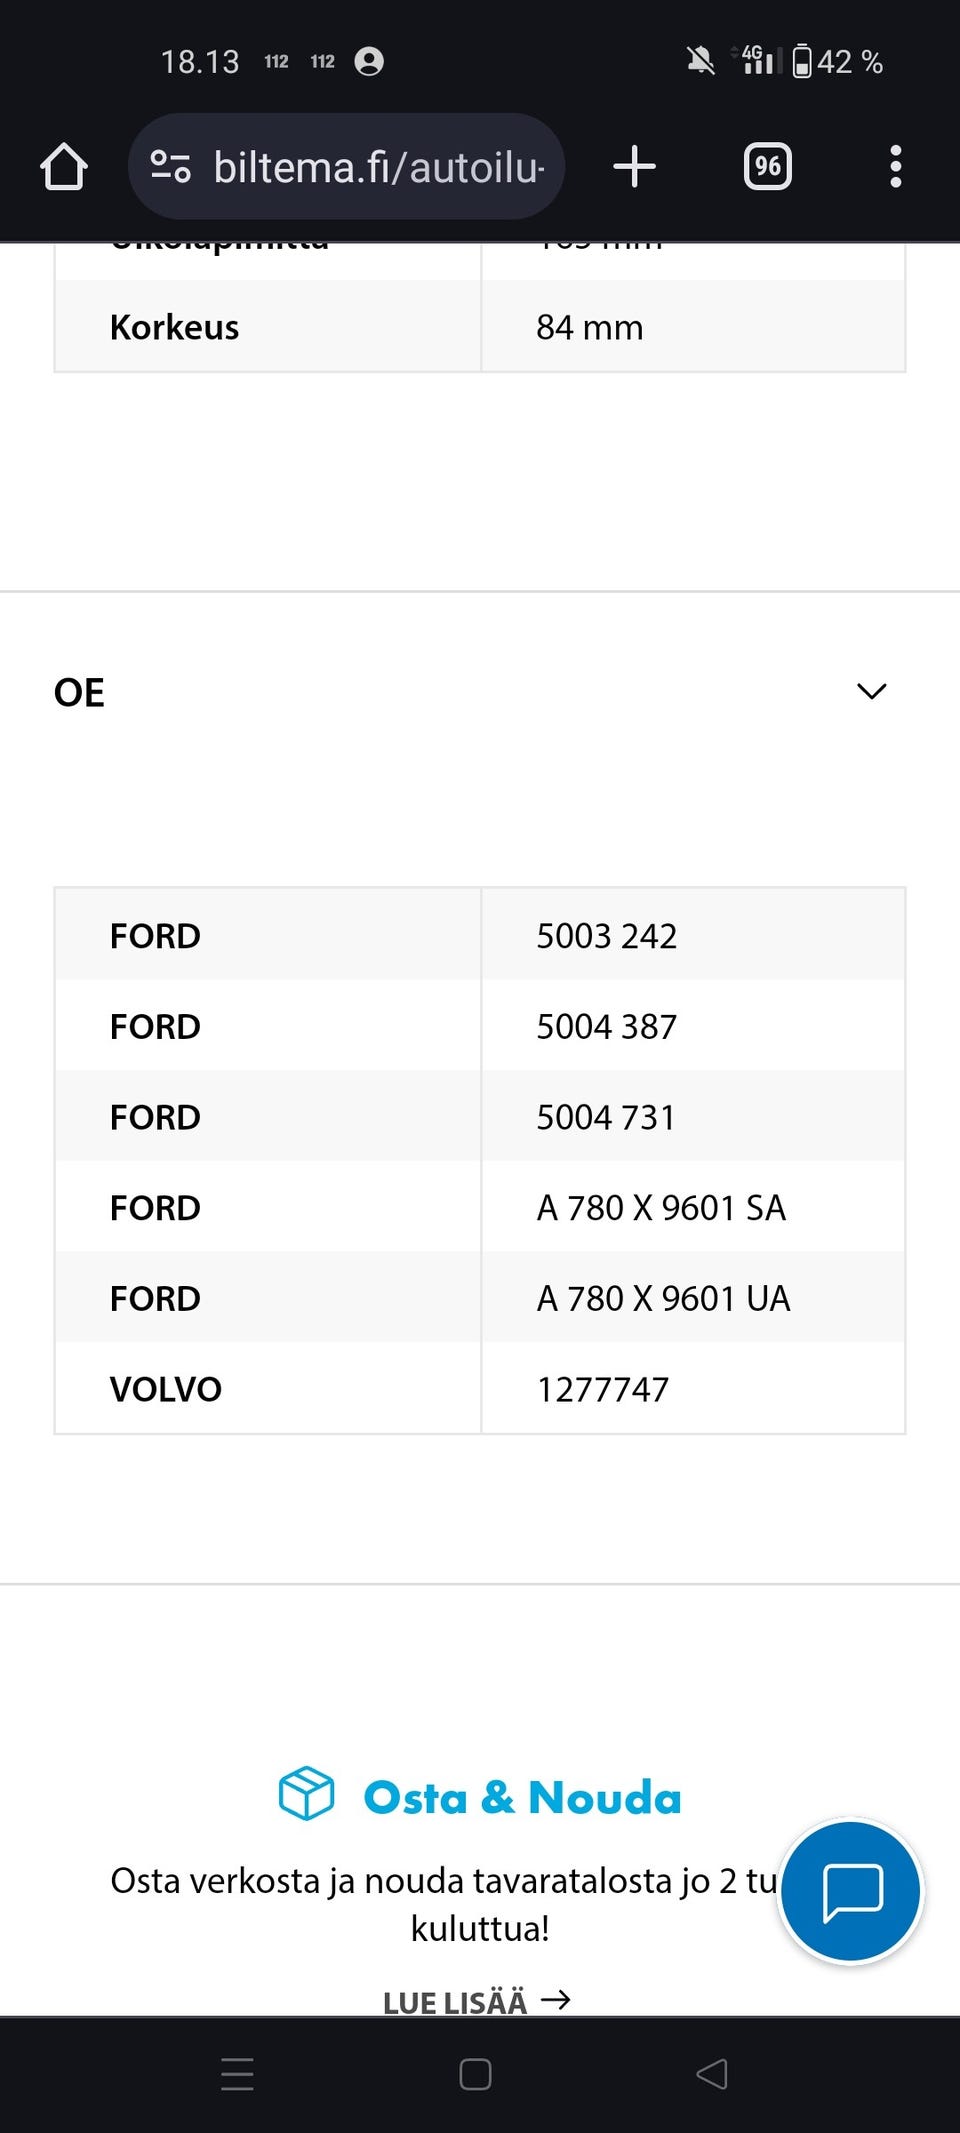Open site settings icon in address bar
The width and height of the screenshot is (960, 2133).
170,166
